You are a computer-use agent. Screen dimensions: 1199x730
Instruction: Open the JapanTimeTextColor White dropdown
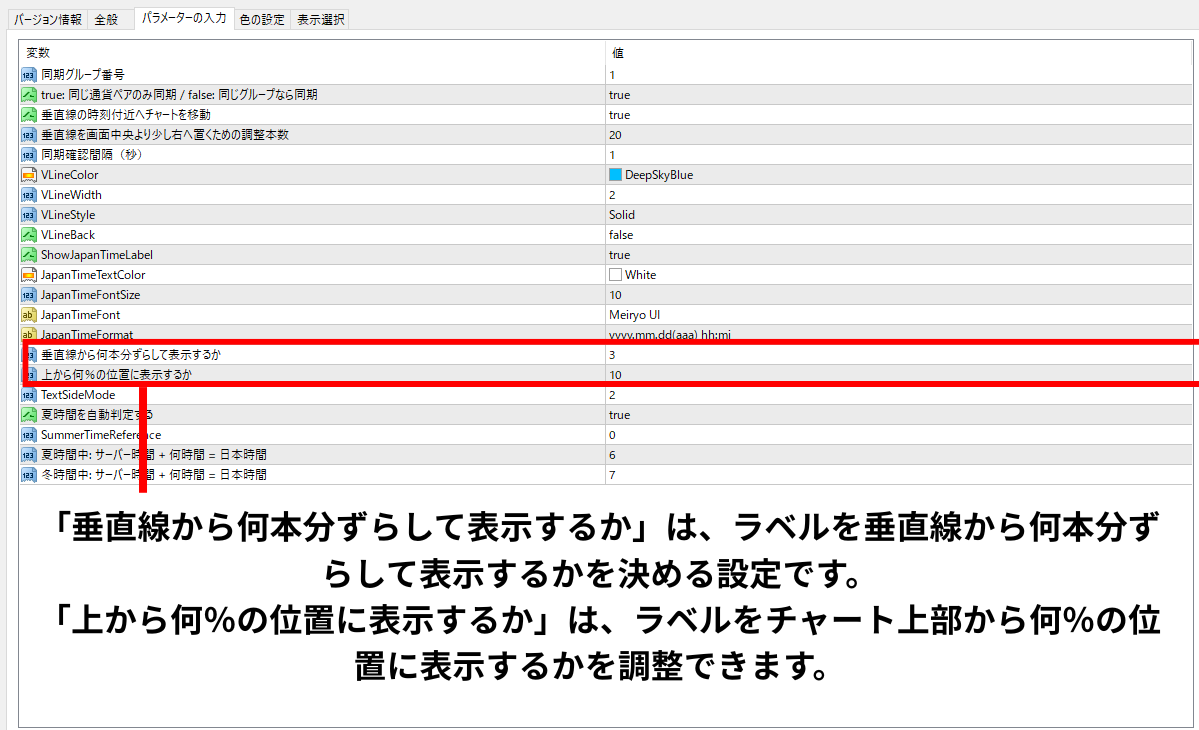(640, 275)
